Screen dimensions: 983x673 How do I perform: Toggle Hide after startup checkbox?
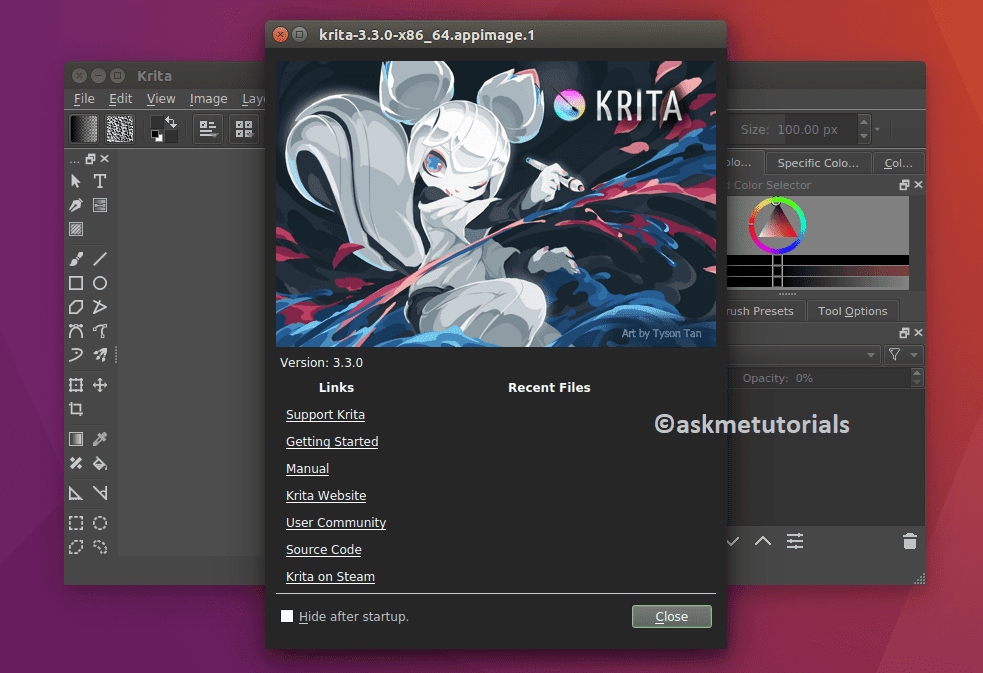(286, 616)
